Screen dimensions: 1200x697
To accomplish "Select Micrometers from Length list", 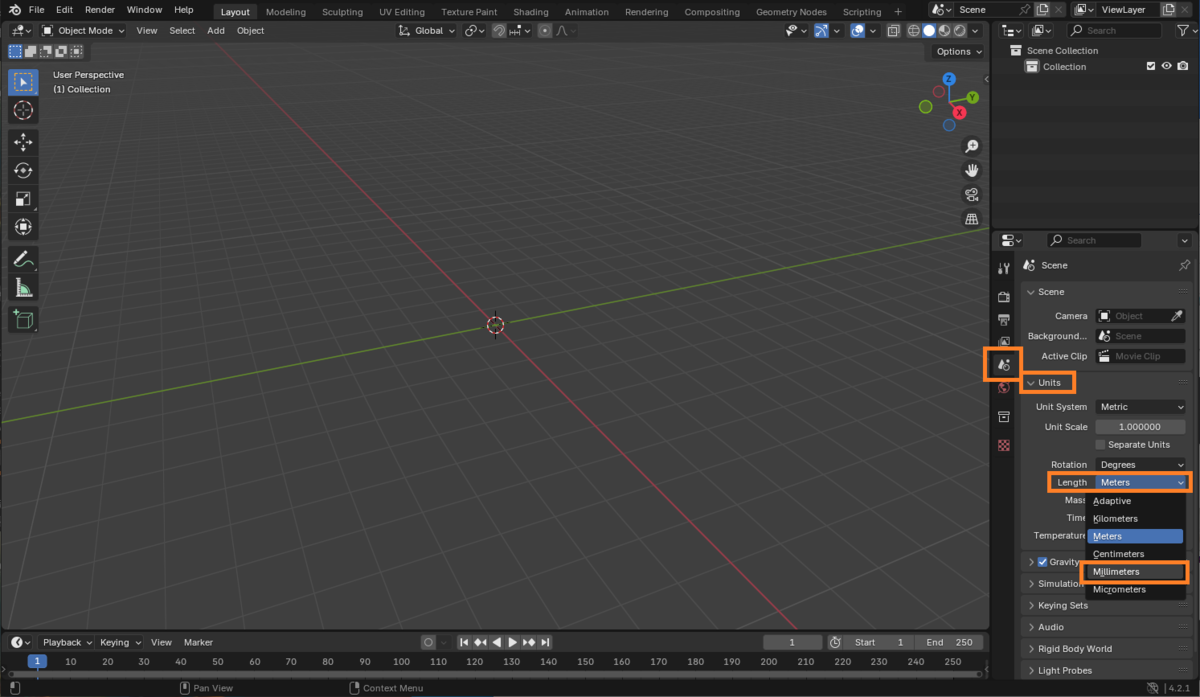I will click(x=1136, y=590).
